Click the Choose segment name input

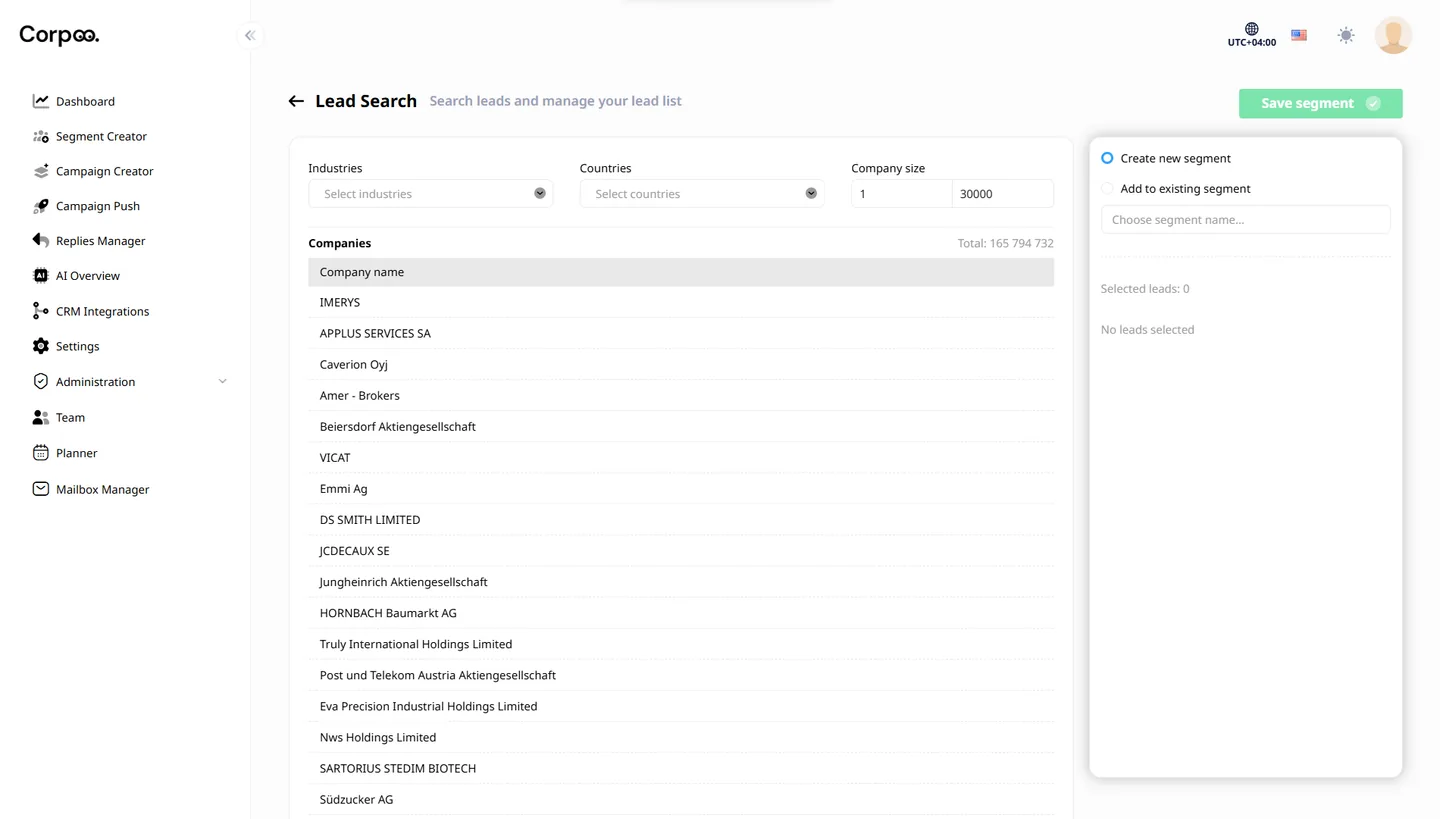click(1245, 220)
